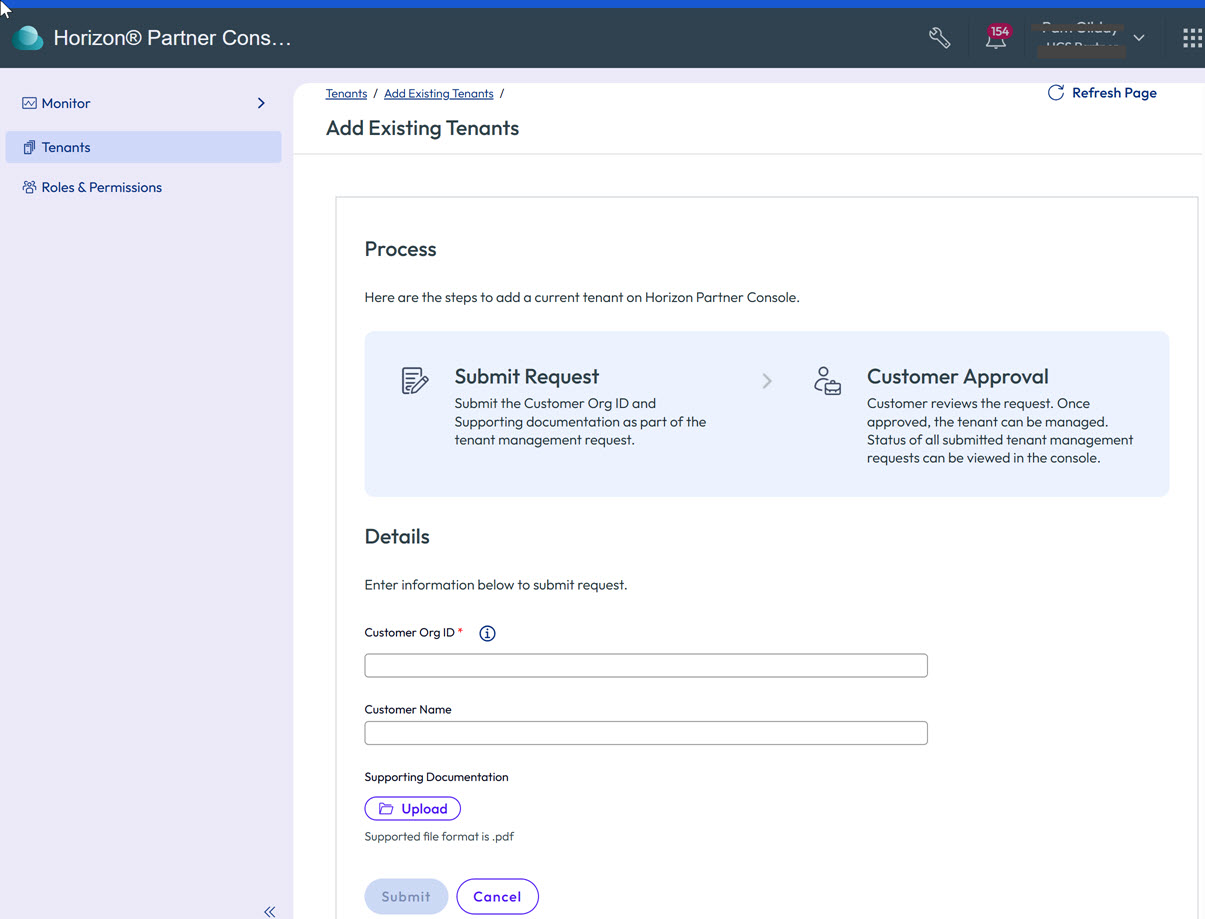Click the Submit button
1205x919 pixels.
pyautogui.click(x=406, y=897)
